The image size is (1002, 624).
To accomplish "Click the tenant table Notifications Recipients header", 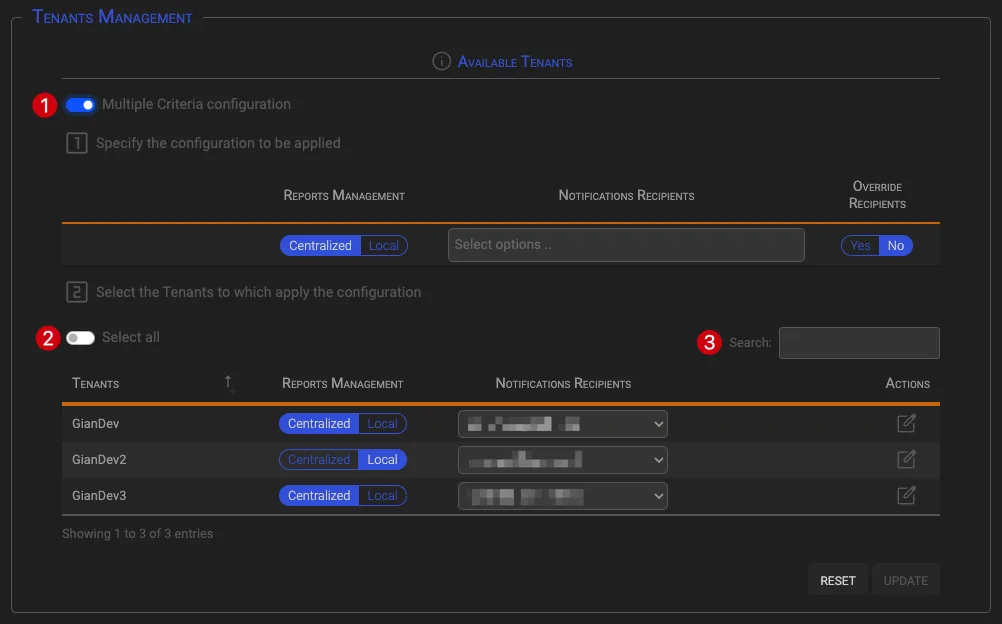I will tap(563, 384).
